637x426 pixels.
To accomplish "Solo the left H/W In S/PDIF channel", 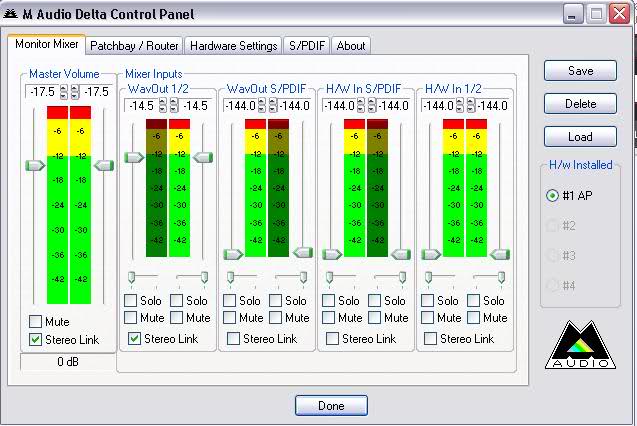I will [328, 301].
